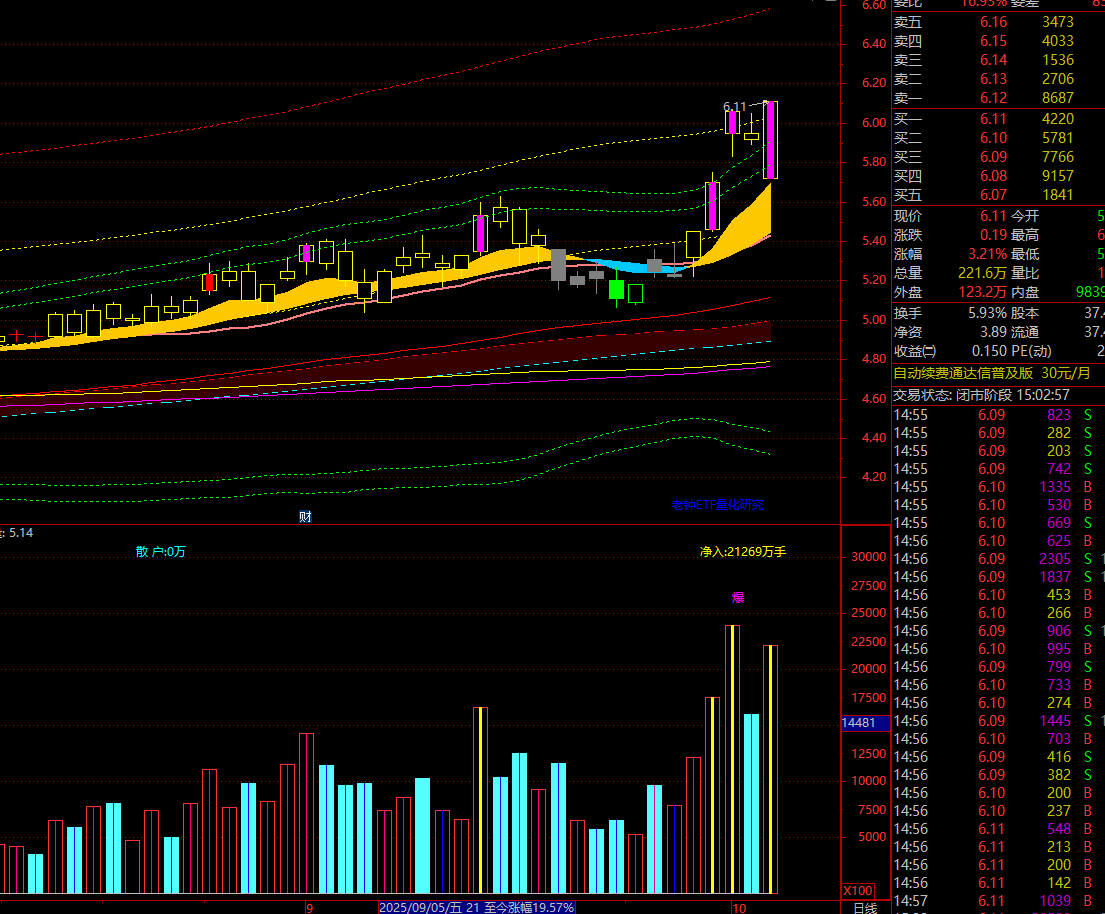The image size is (1105, 914).
Task: Click the 财 financial event marker
Action: pos(305,517)
